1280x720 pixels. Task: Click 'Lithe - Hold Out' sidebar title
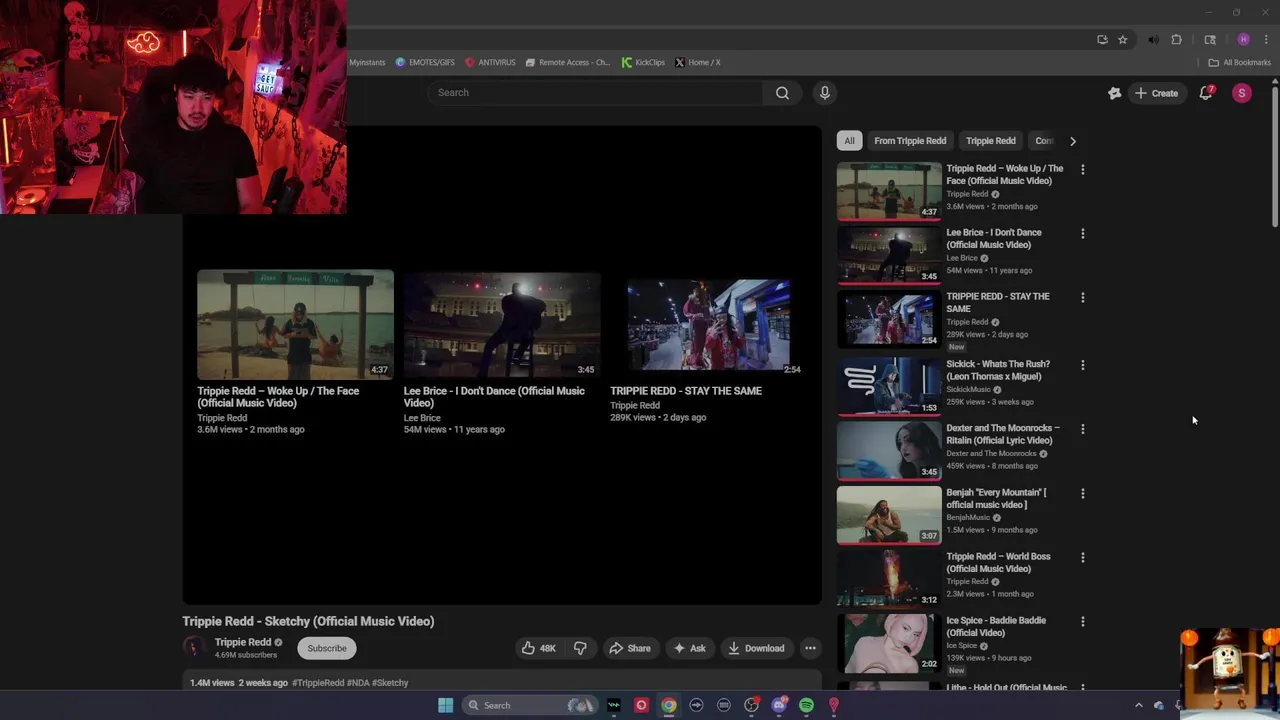tap(1006, 688)
